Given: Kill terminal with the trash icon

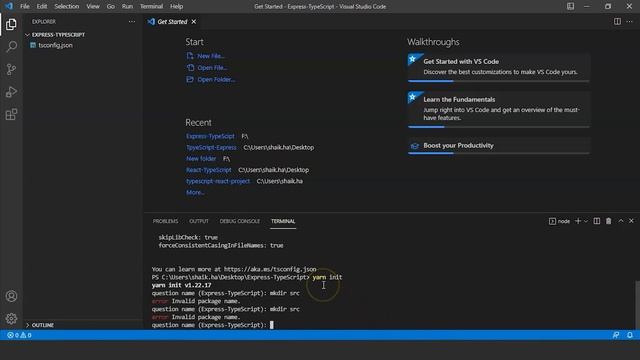Looking at the screenshot, I should pyautogui.click(x=609, y=221).
